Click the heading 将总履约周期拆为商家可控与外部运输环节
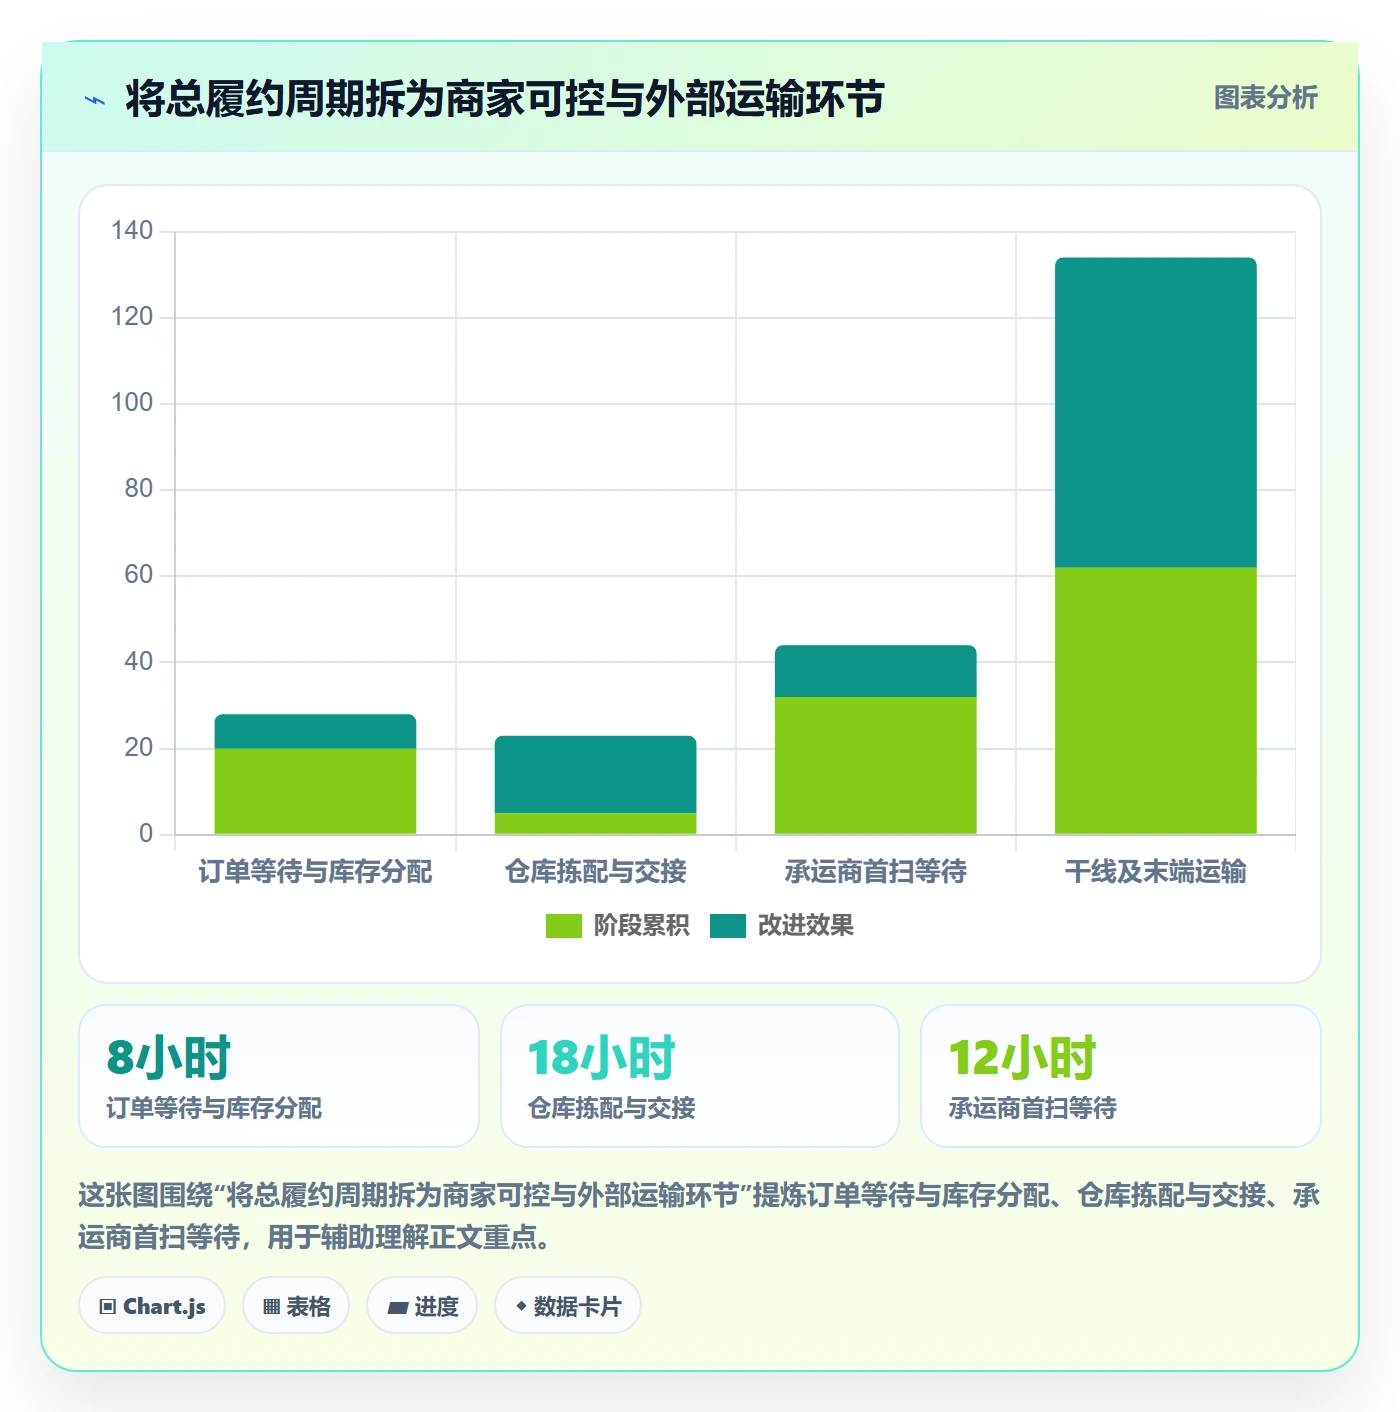1400x1412 pixels. [x=505, y=100]
